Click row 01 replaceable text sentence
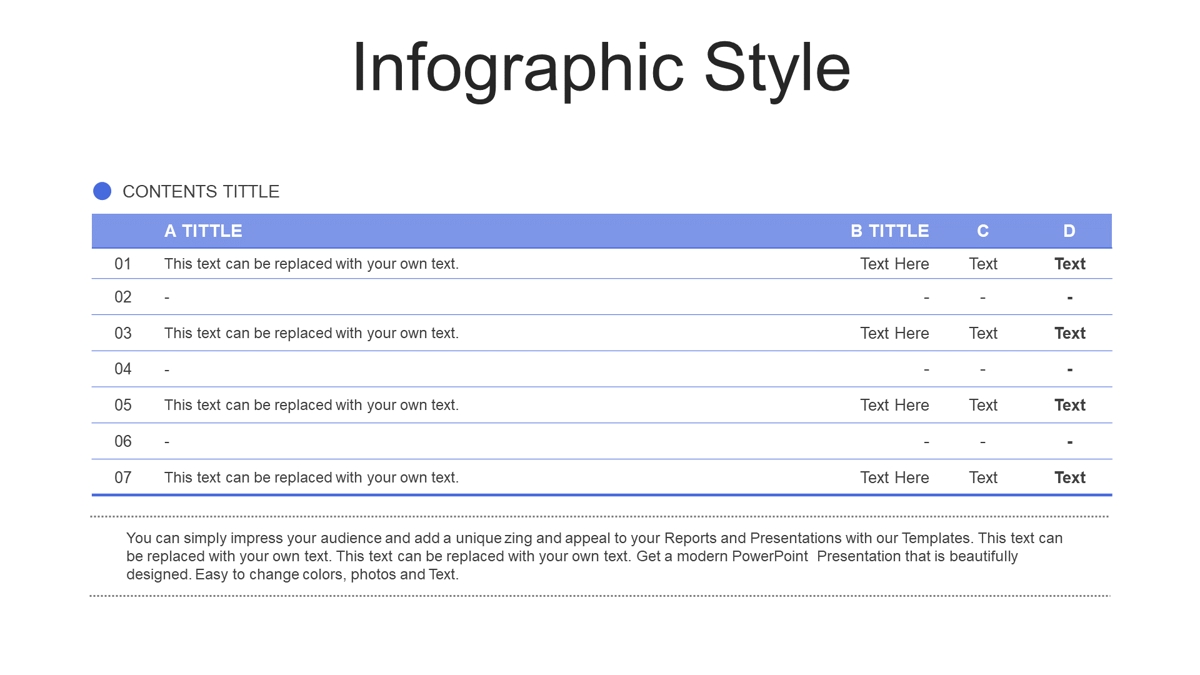The height and width of the screenshot is (675, 1200). point(311,264)
